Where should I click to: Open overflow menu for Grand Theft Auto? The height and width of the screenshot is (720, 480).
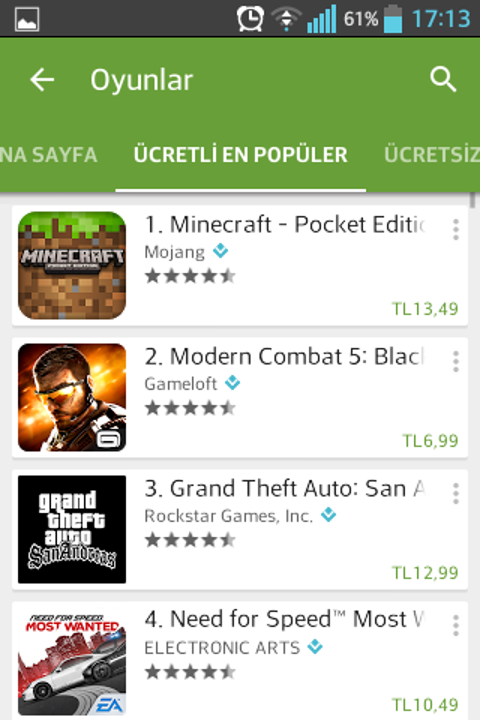click(455, 493)
